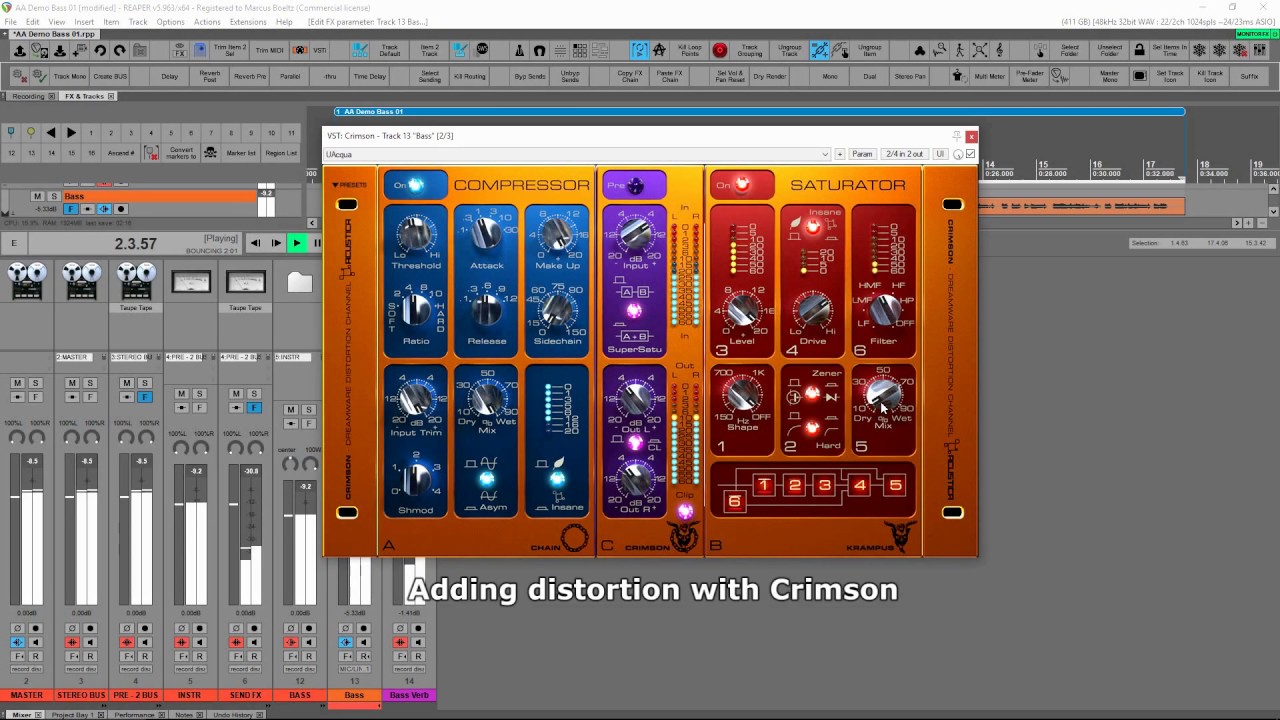Select the Bass Verb mixer strip label
Viewport: 1280px width, 720px height.
coord(409,695)
